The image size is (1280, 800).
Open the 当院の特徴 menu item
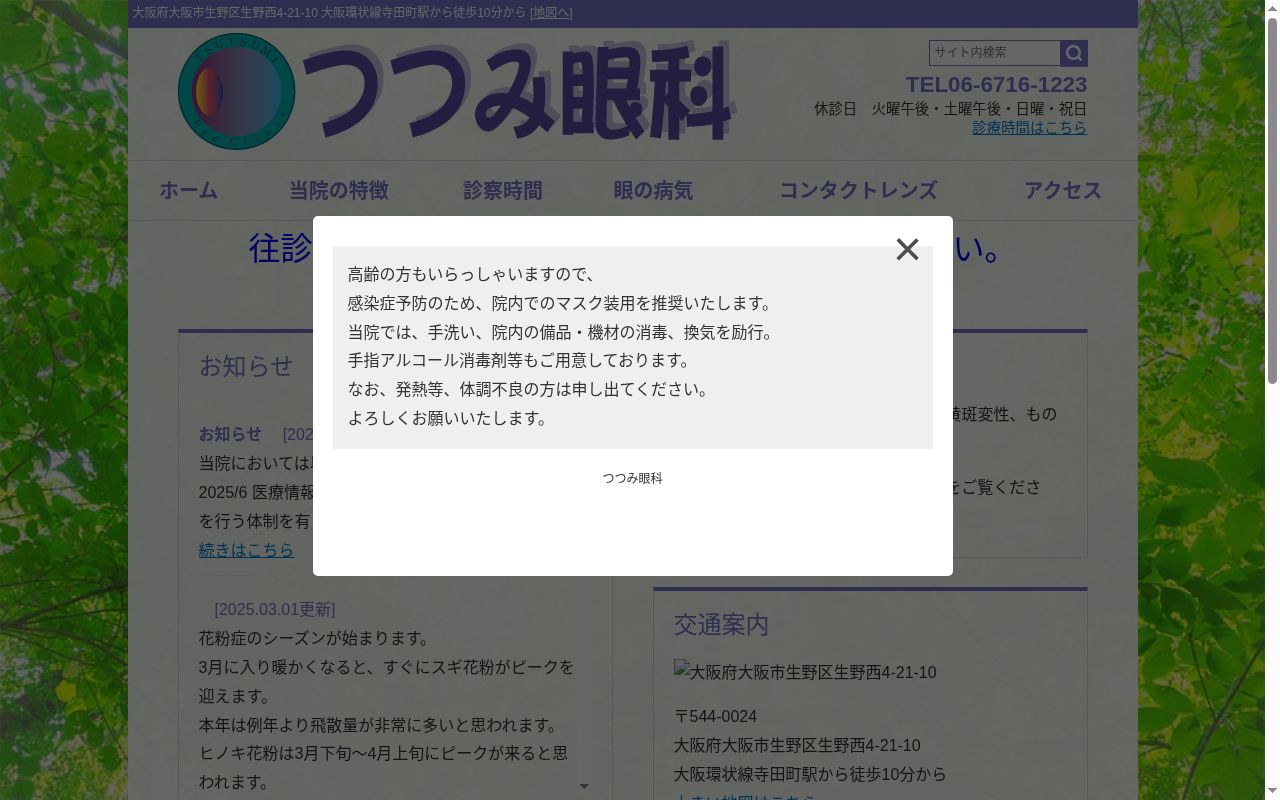[339, 191]
